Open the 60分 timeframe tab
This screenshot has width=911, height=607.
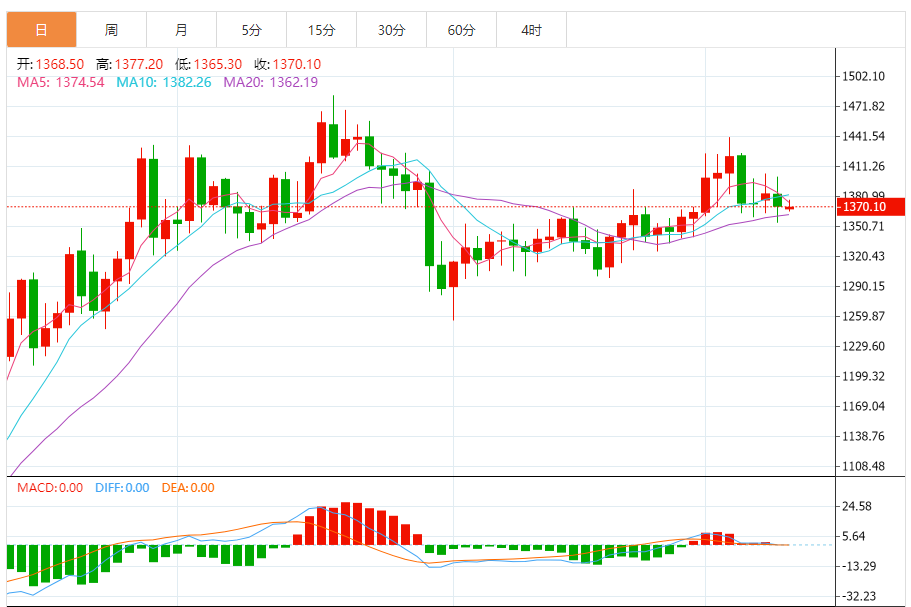pos(461,30)
